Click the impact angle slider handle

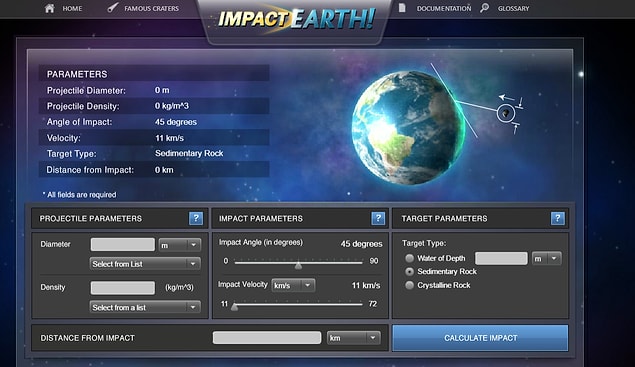298,265
